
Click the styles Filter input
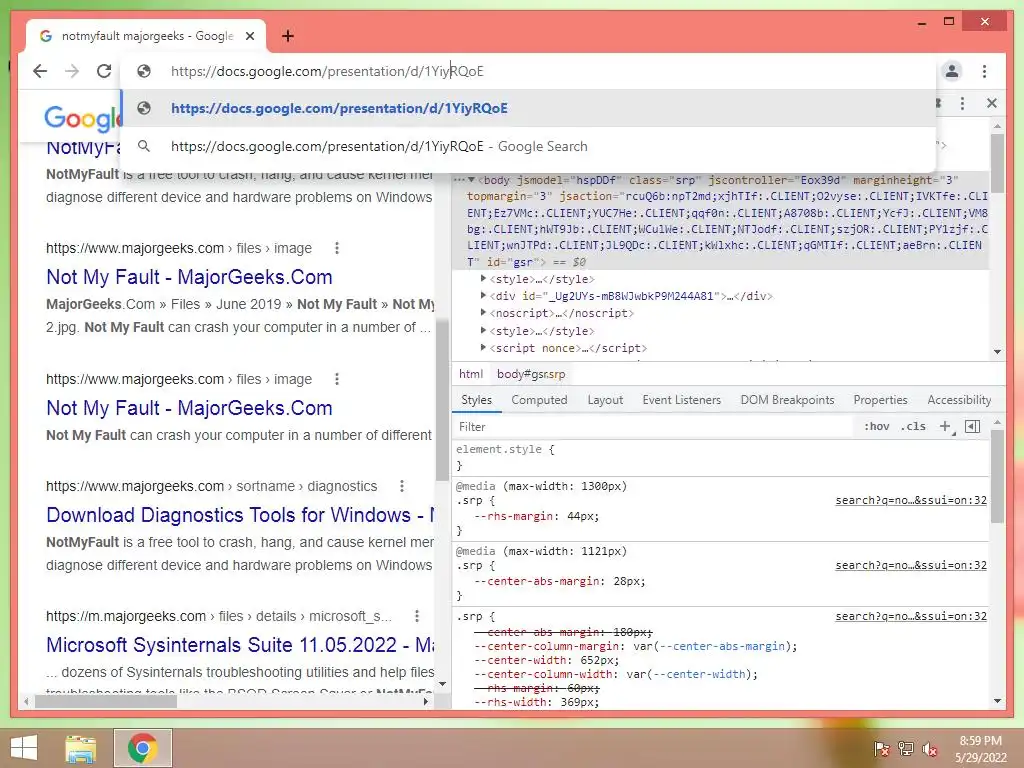pyautogui.click(x=653, y=426)
